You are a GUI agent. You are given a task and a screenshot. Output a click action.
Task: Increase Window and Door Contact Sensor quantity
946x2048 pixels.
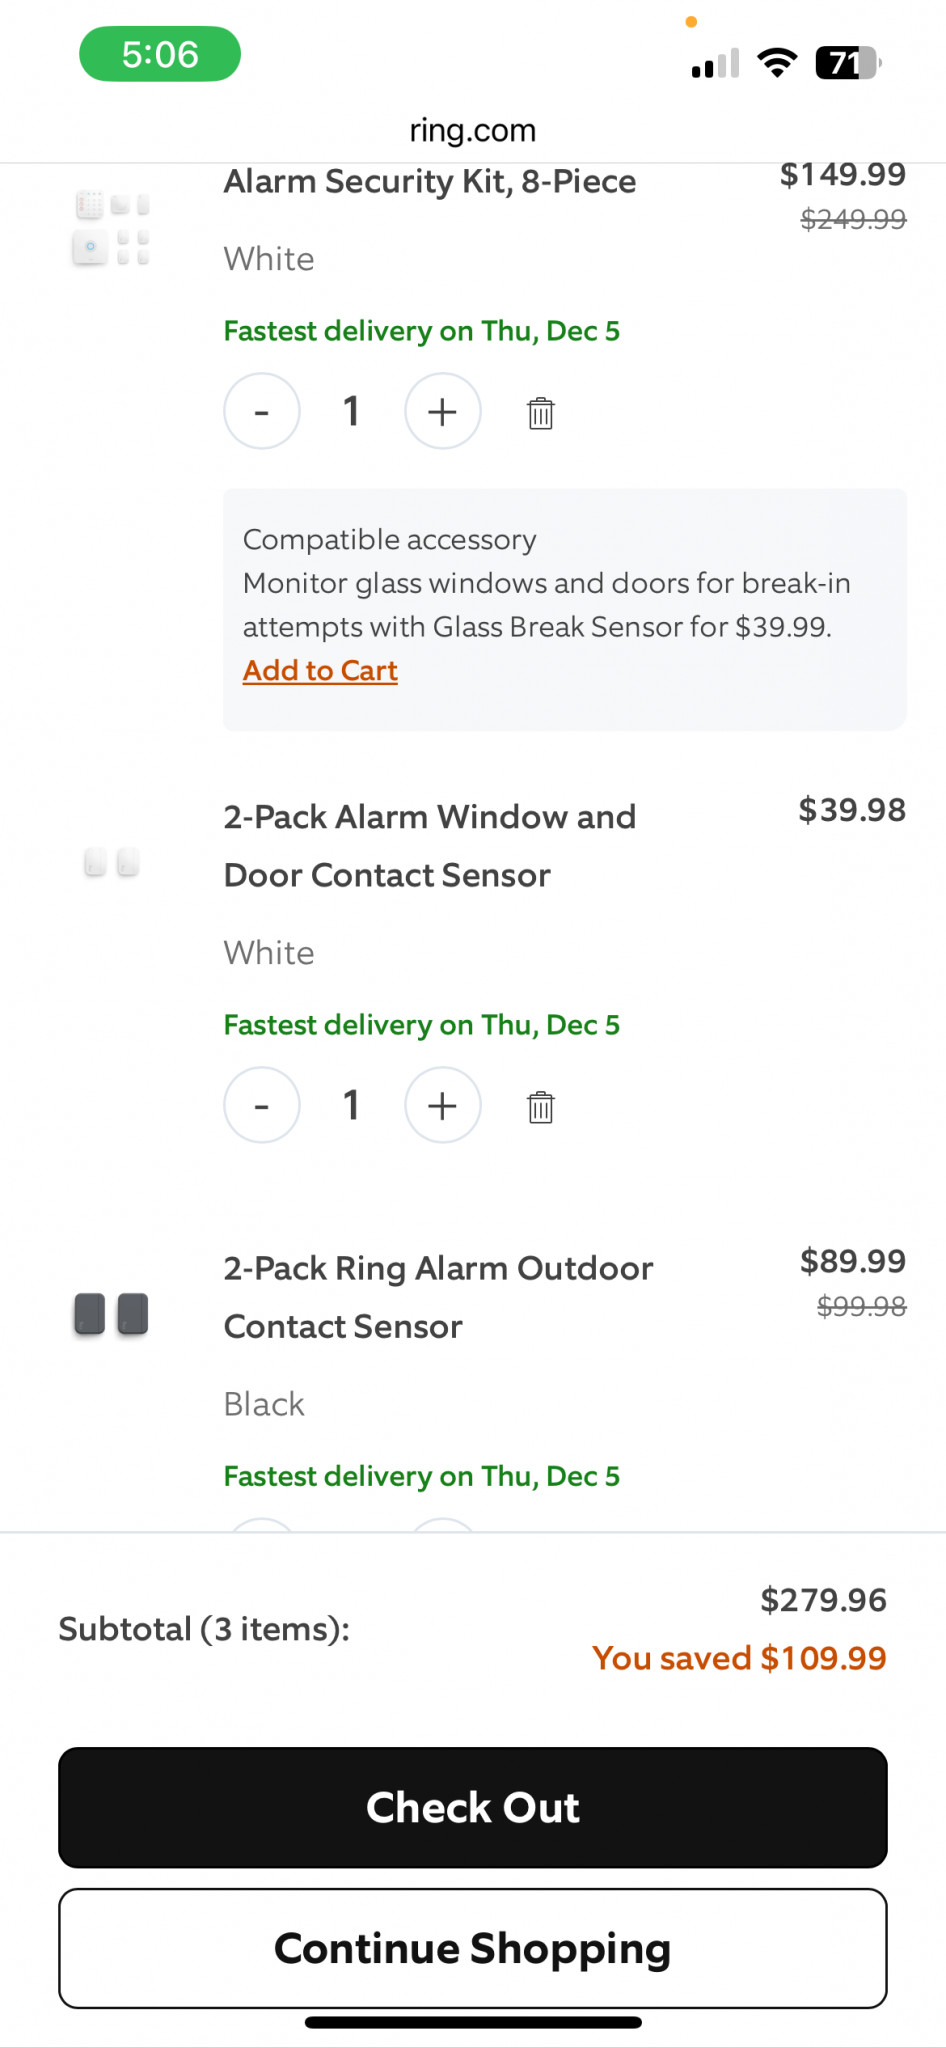[442, 1105]
